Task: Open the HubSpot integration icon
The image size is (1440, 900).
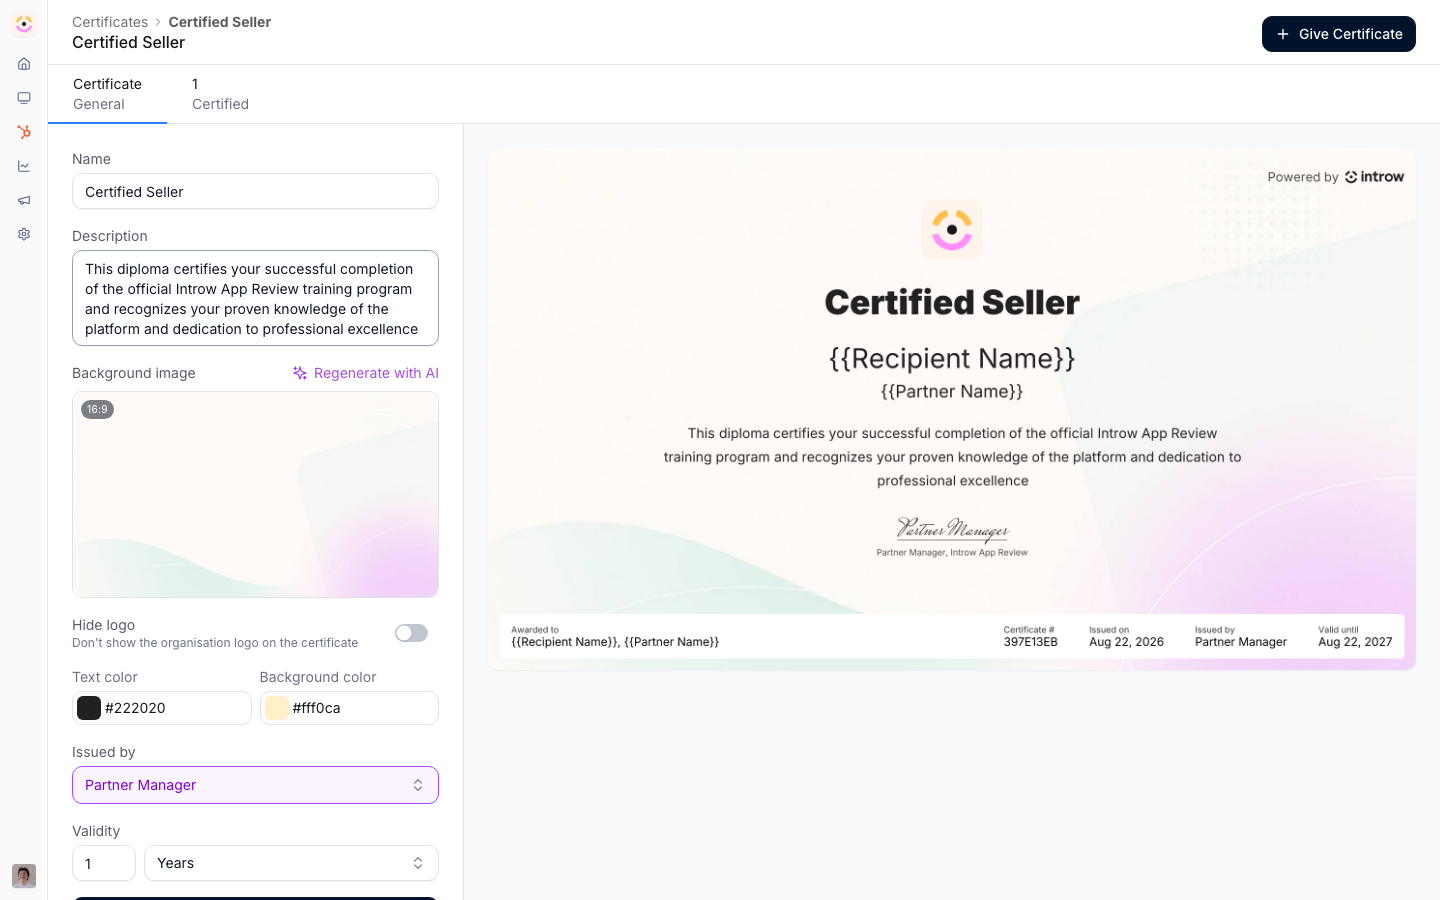Action: (24, 132)
